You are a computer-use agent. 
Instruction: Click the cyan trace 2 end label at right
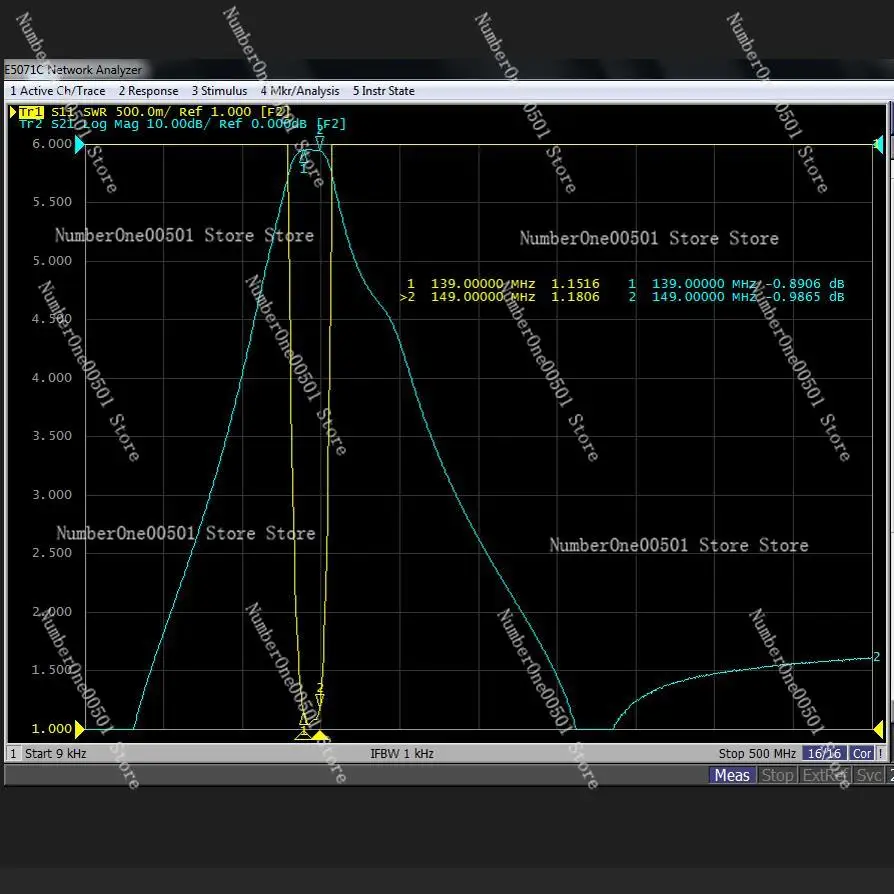877,657
